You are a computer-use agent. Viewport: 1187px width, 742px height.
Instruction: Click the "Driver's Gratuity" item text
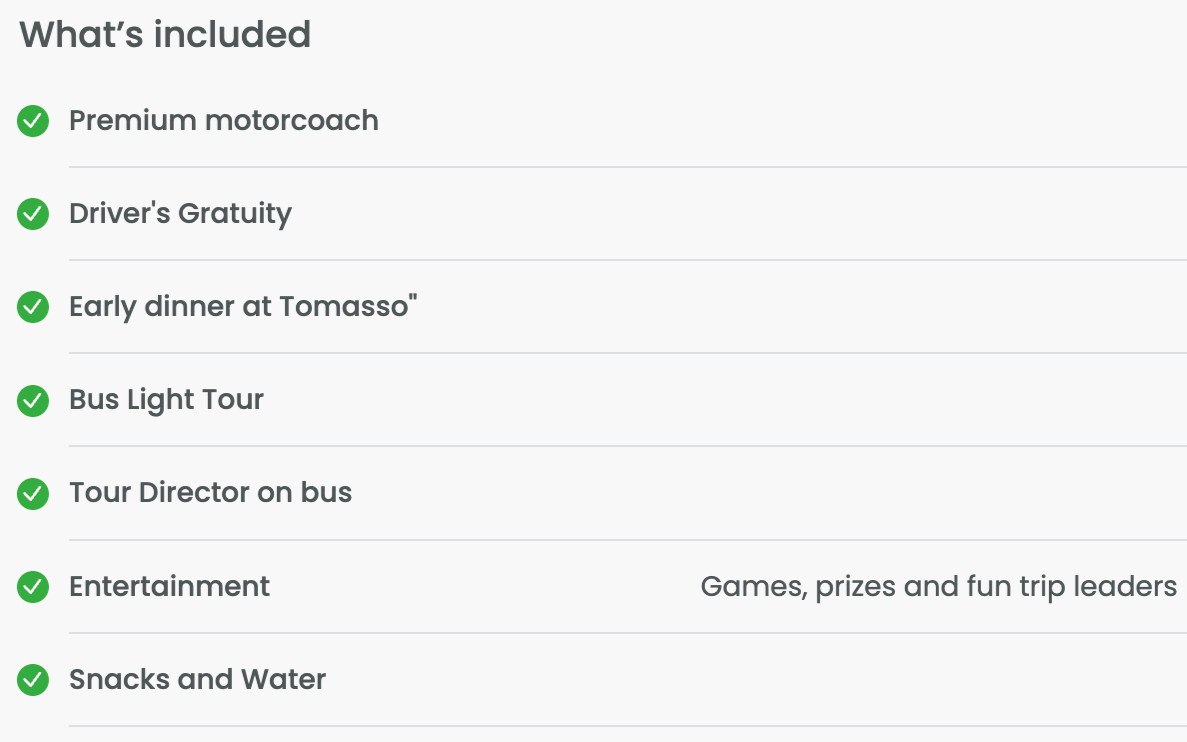pos(180,214)
